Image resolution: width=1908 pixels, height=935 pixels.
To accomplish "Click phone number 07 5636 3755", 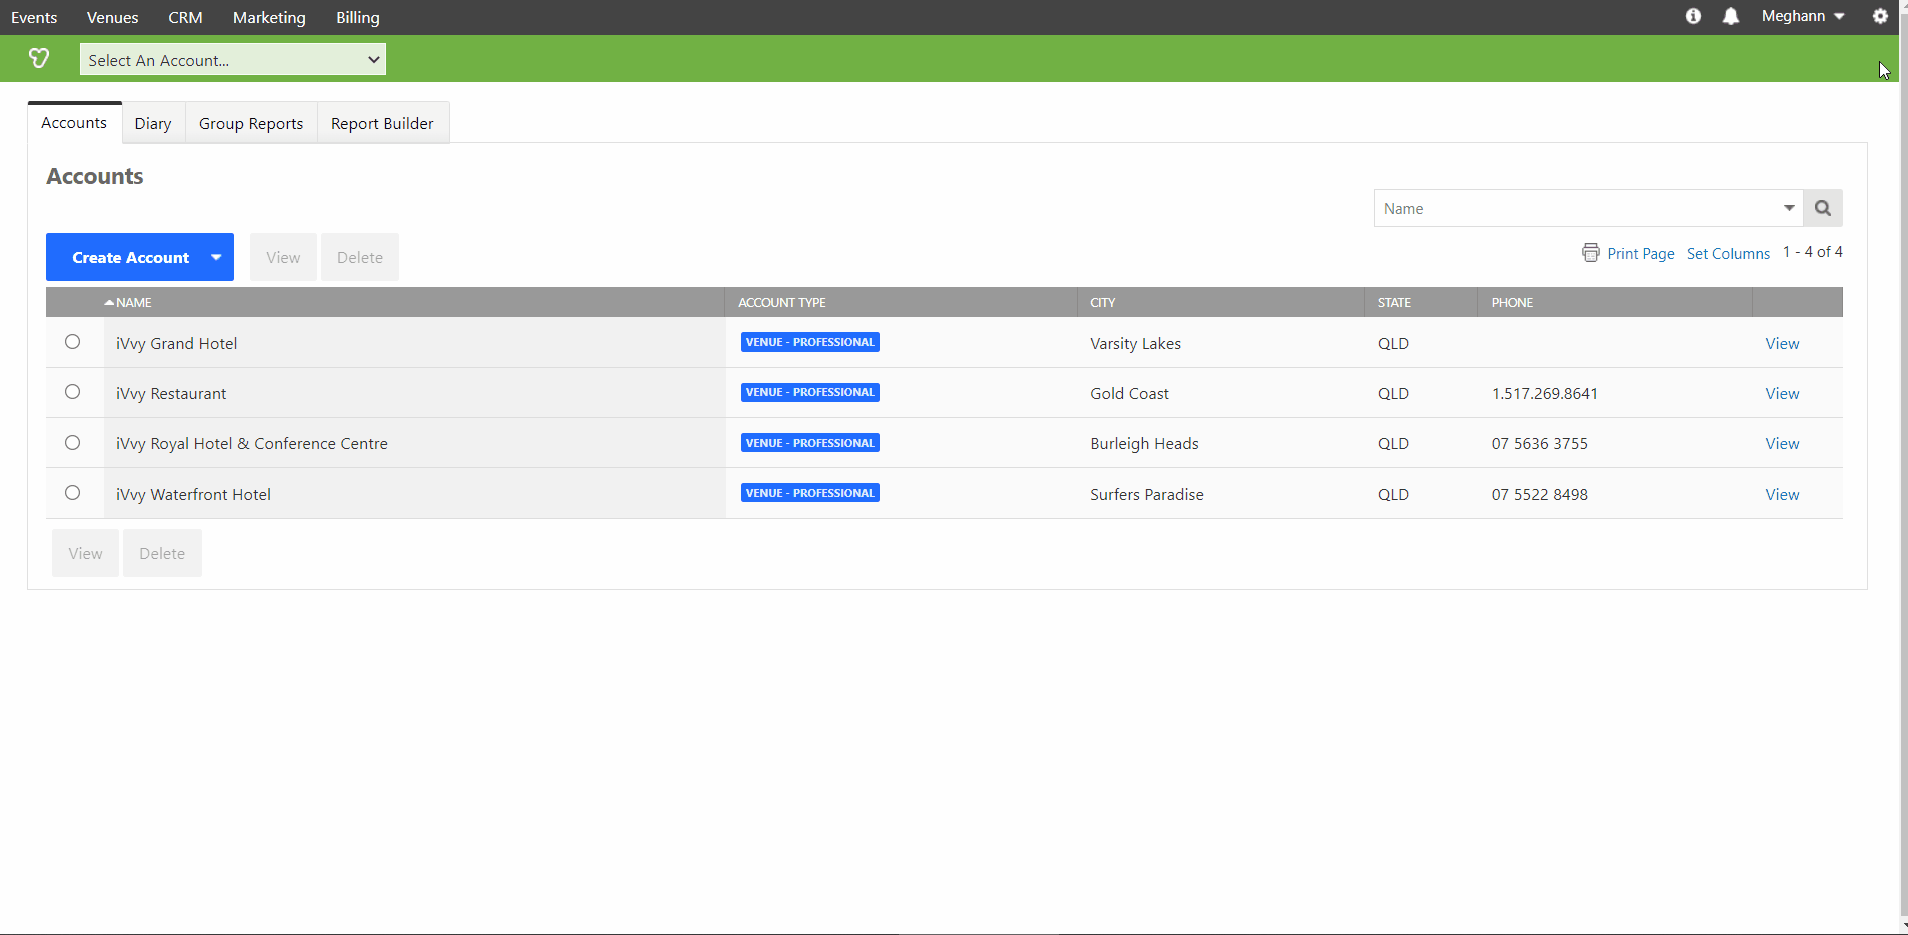I will point(1540,443).
